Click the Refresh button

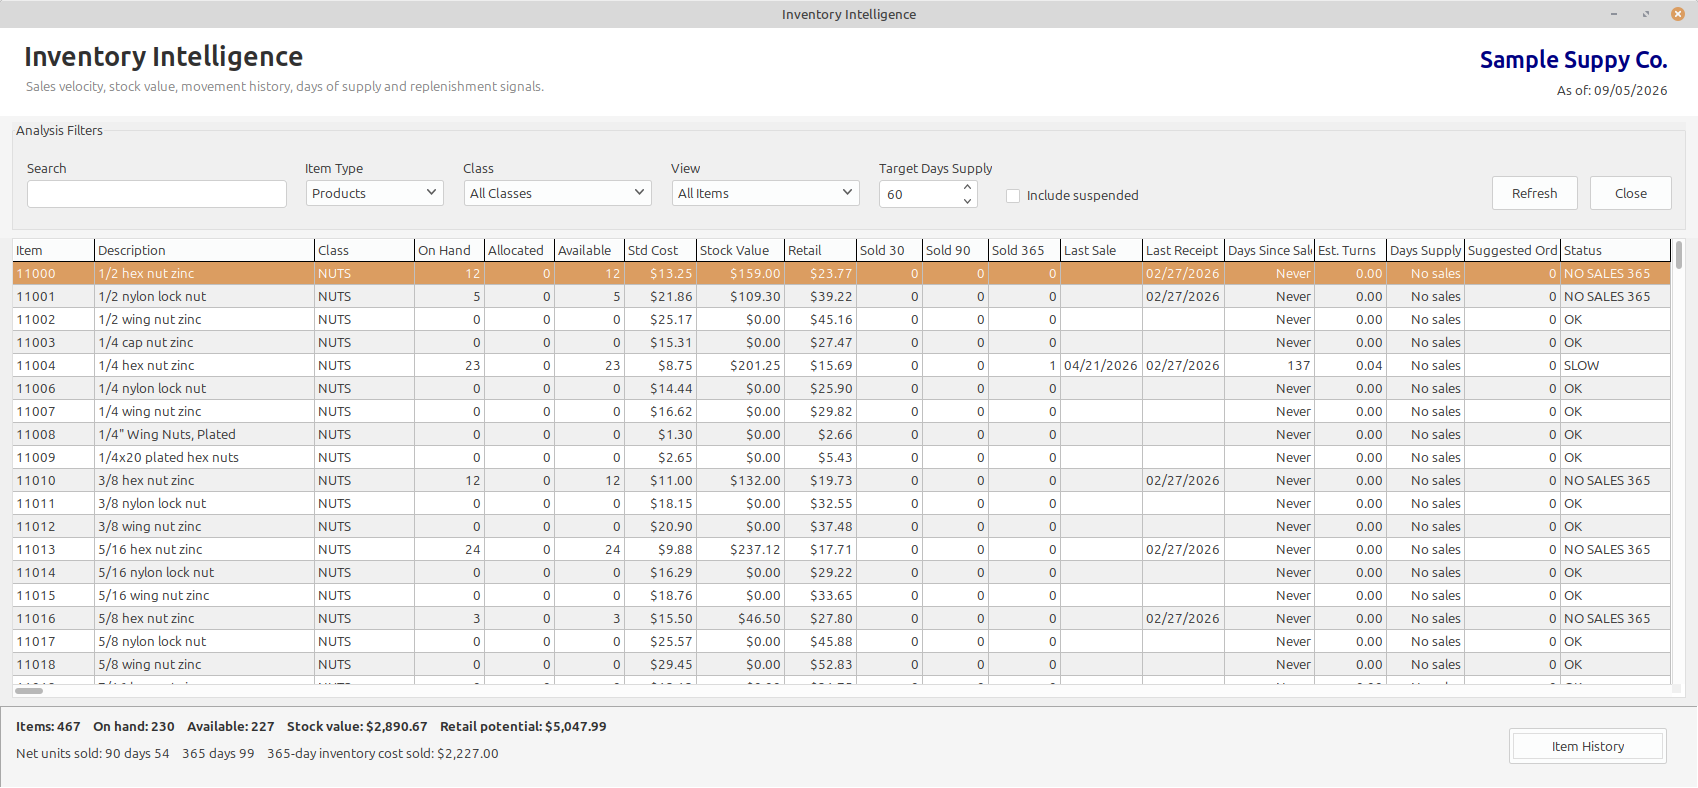pos(1534,193)
